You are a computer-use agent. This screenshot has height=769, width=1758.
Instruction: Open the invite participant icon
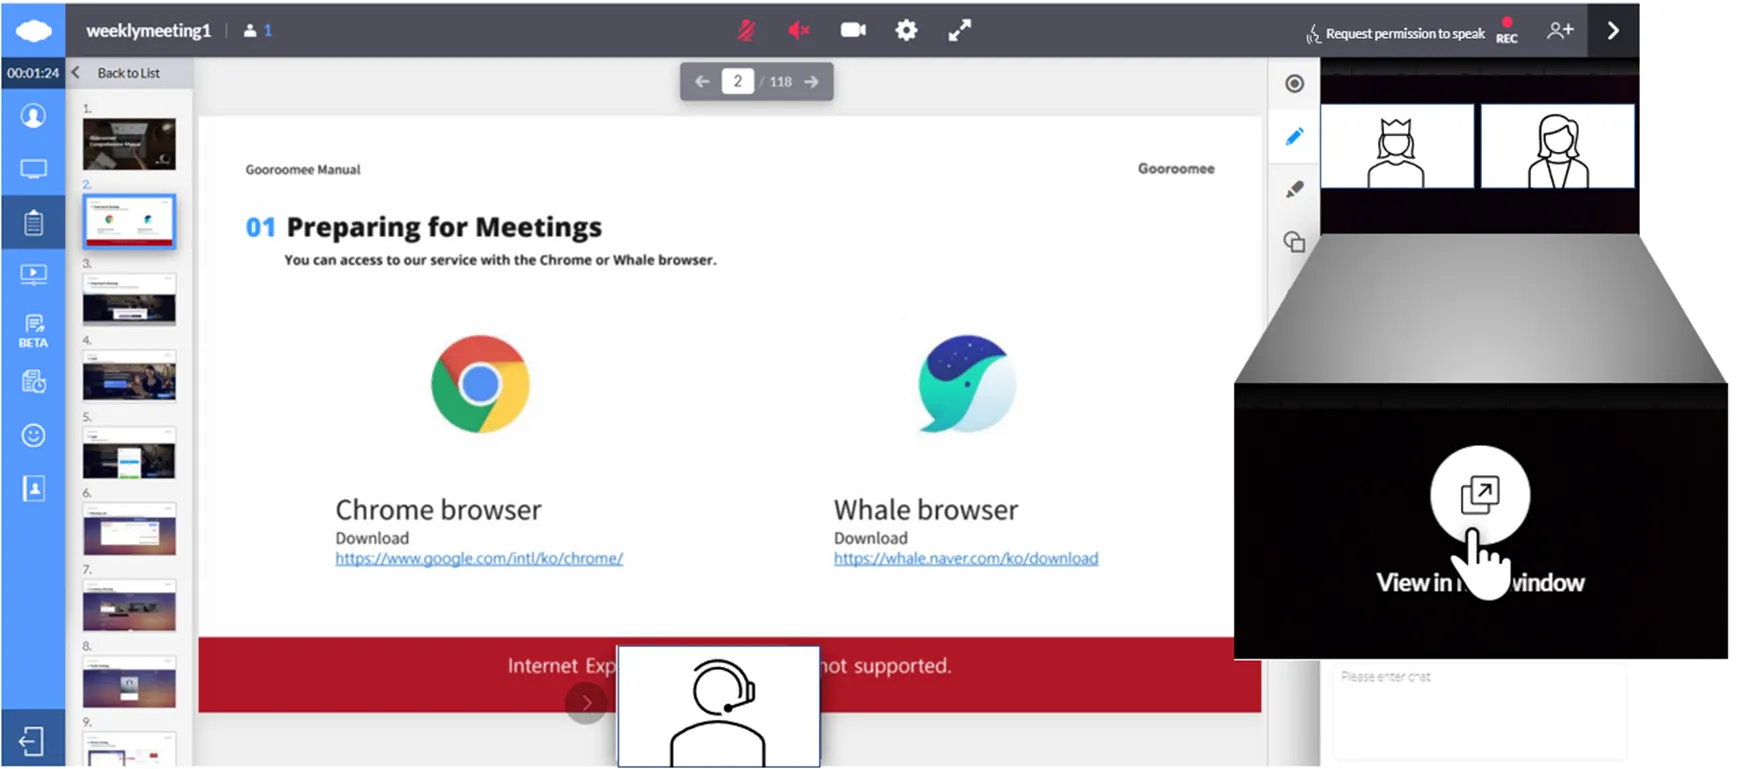1560,31
